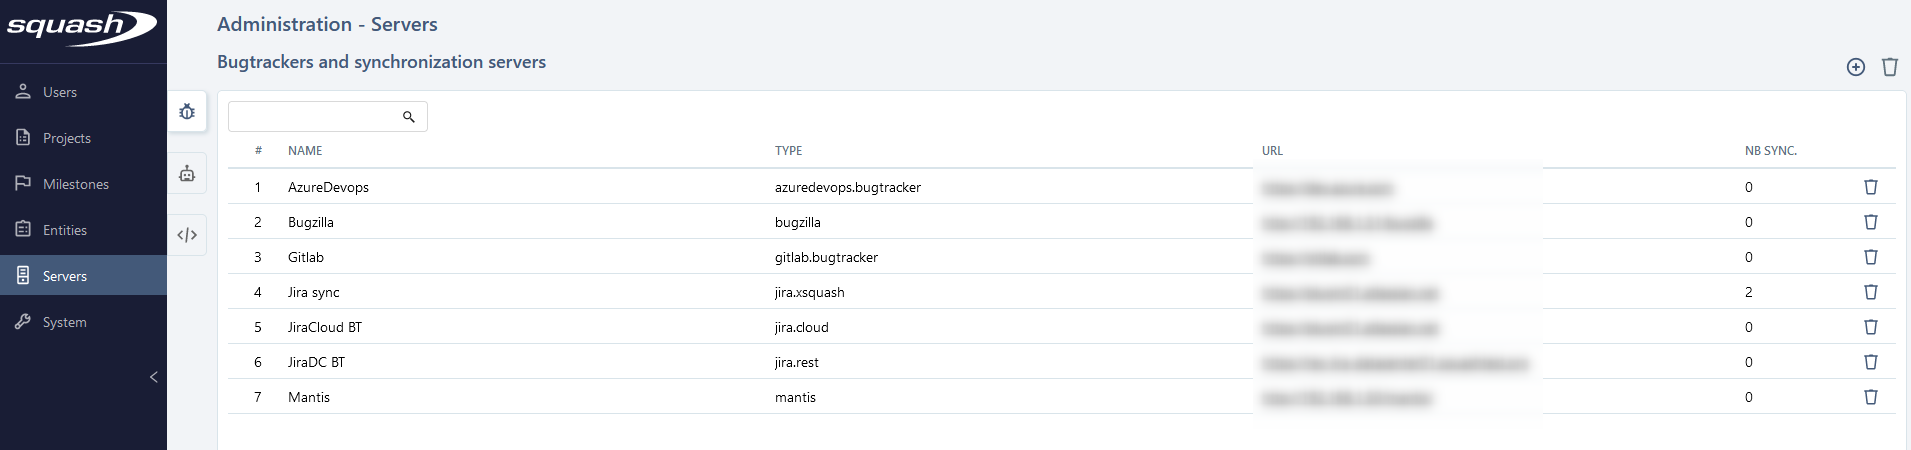Switch to the test automation servers robot icon
Screen dimensions: 1911x450
[x=187, y=174]
